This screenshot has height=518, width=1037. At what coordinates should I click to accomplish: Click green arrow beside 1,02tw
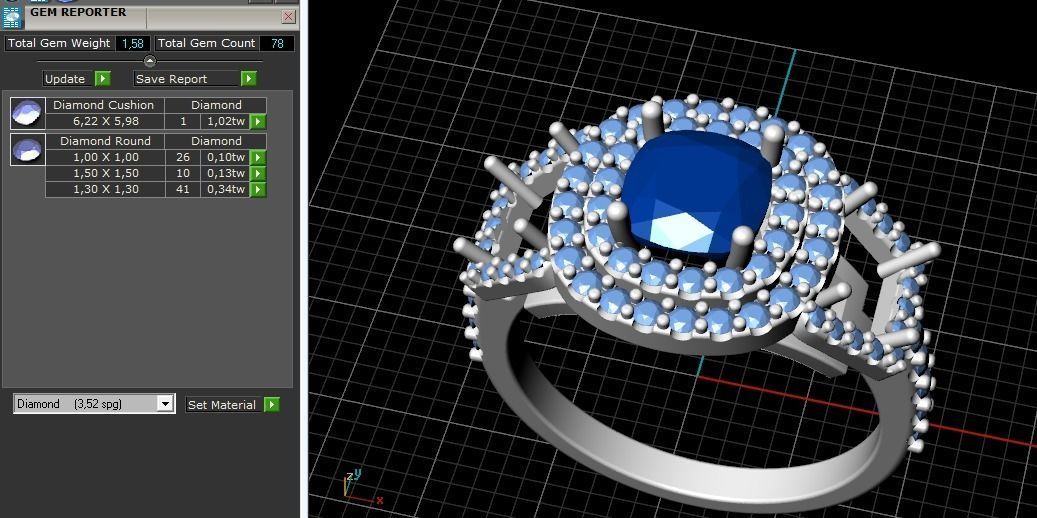click(258, 122)
